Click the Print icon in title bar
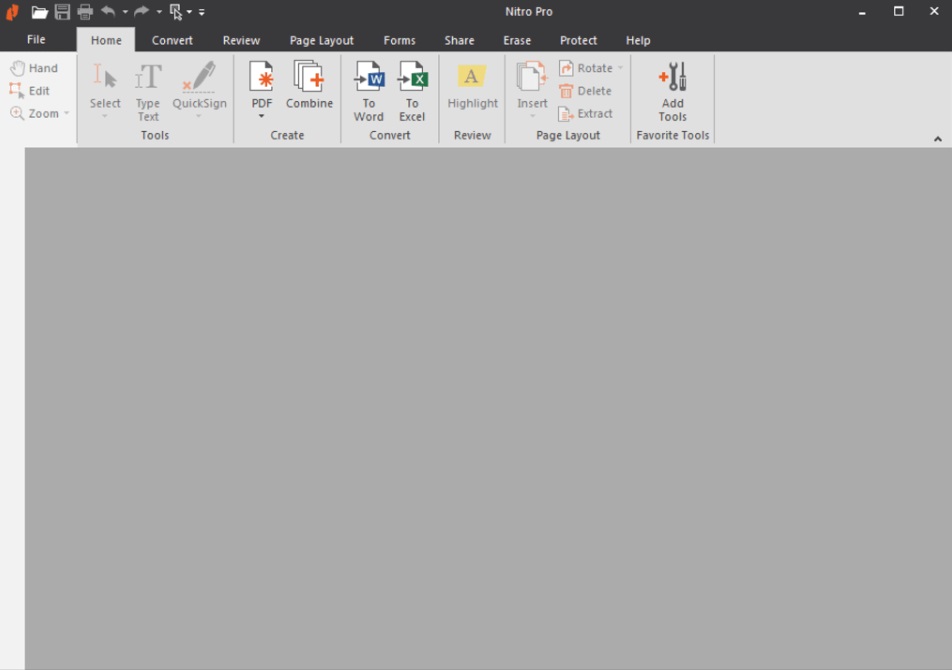The width and height of the screenshot is (952, 670). 85,12
